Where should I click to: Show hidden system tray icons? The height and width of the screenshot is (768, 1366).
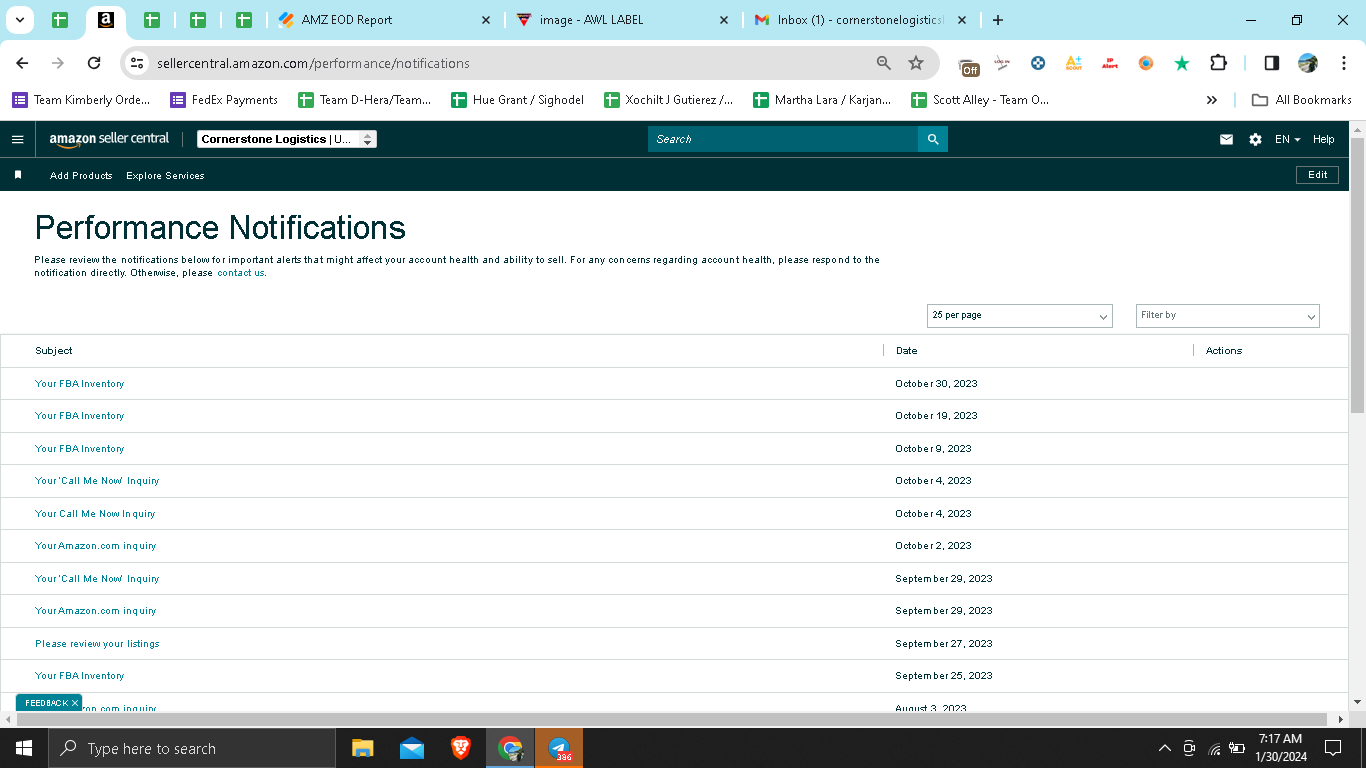1164,748
